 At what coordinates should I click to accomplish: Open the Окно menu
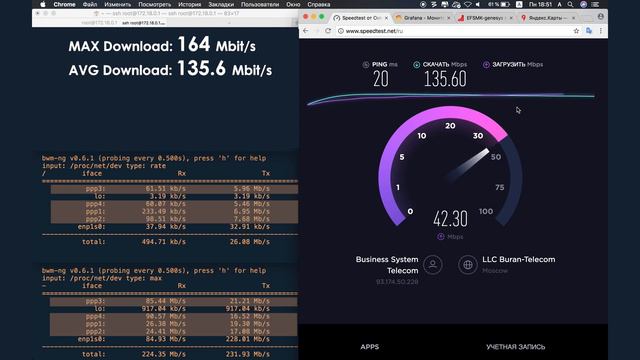point(293,4)
